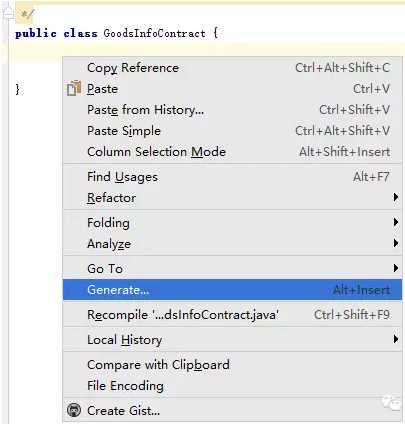The width and height of the screenshot is (405, 424).
Task: Choose Copy Reference menu entry
Action: point(232,68)
